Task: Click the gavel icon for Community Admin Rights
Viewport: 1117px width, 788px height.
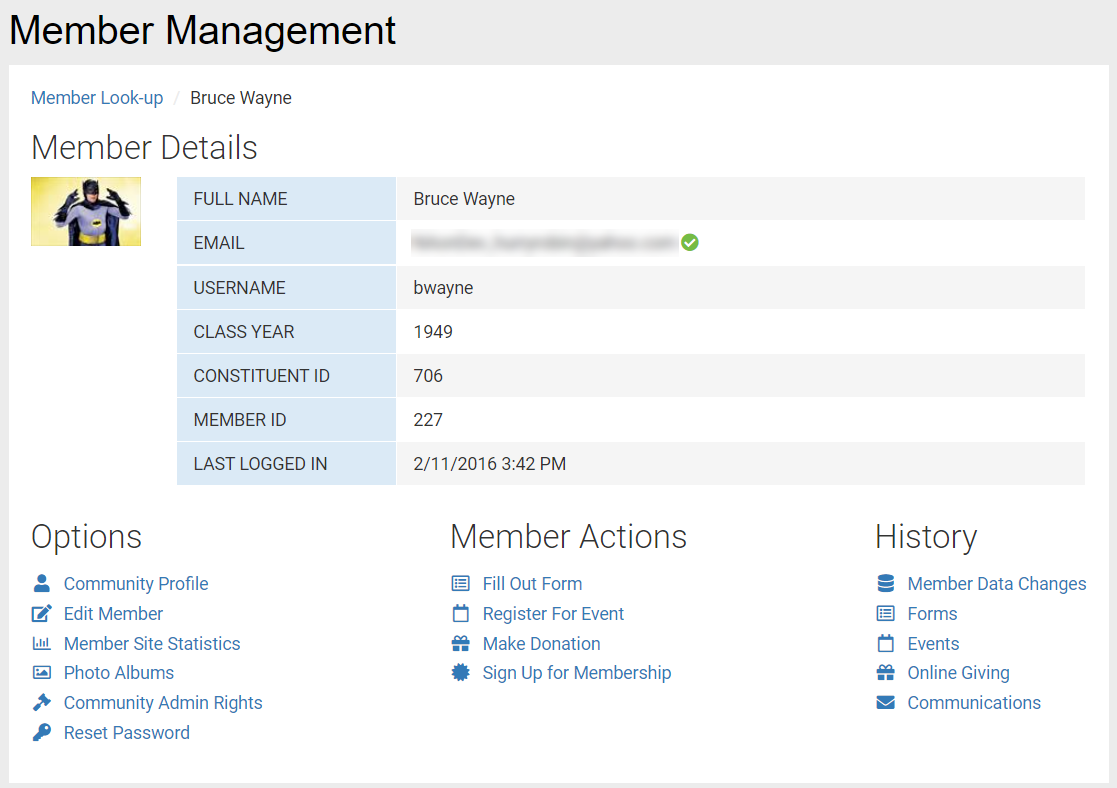Action: coord(40,702)
